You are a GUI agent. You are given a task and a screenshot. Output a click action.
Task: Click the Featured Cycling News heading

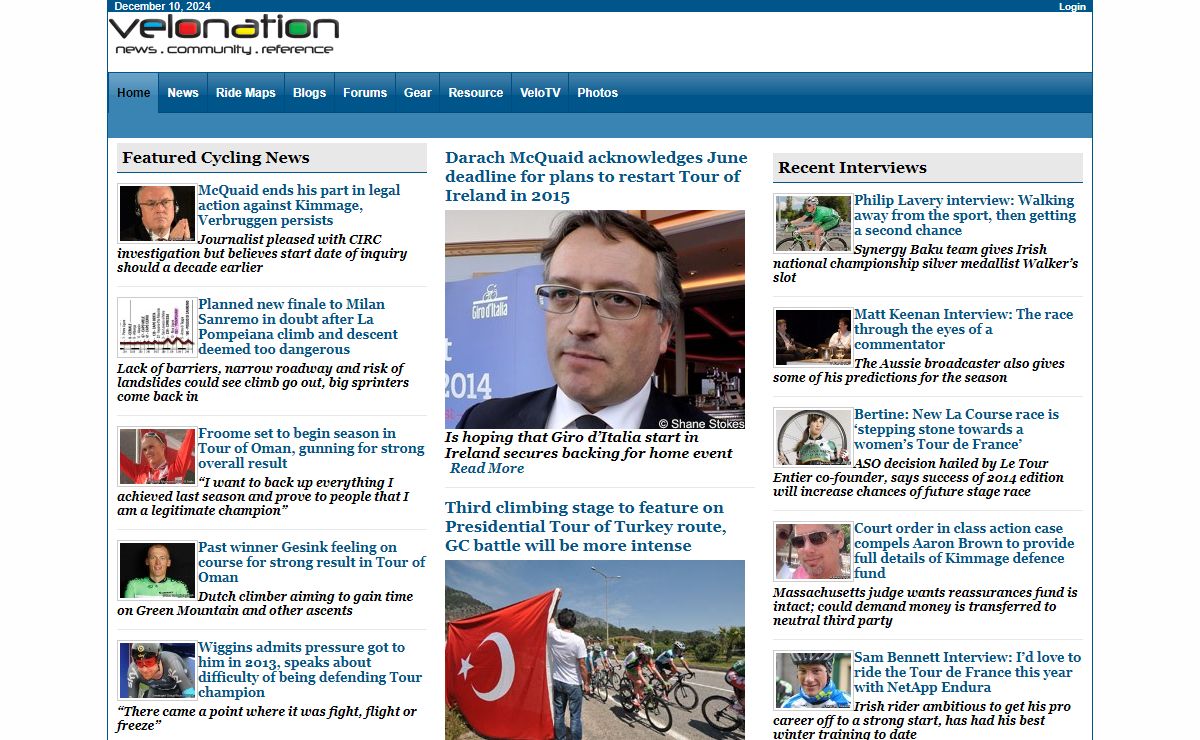click(216, 158)
